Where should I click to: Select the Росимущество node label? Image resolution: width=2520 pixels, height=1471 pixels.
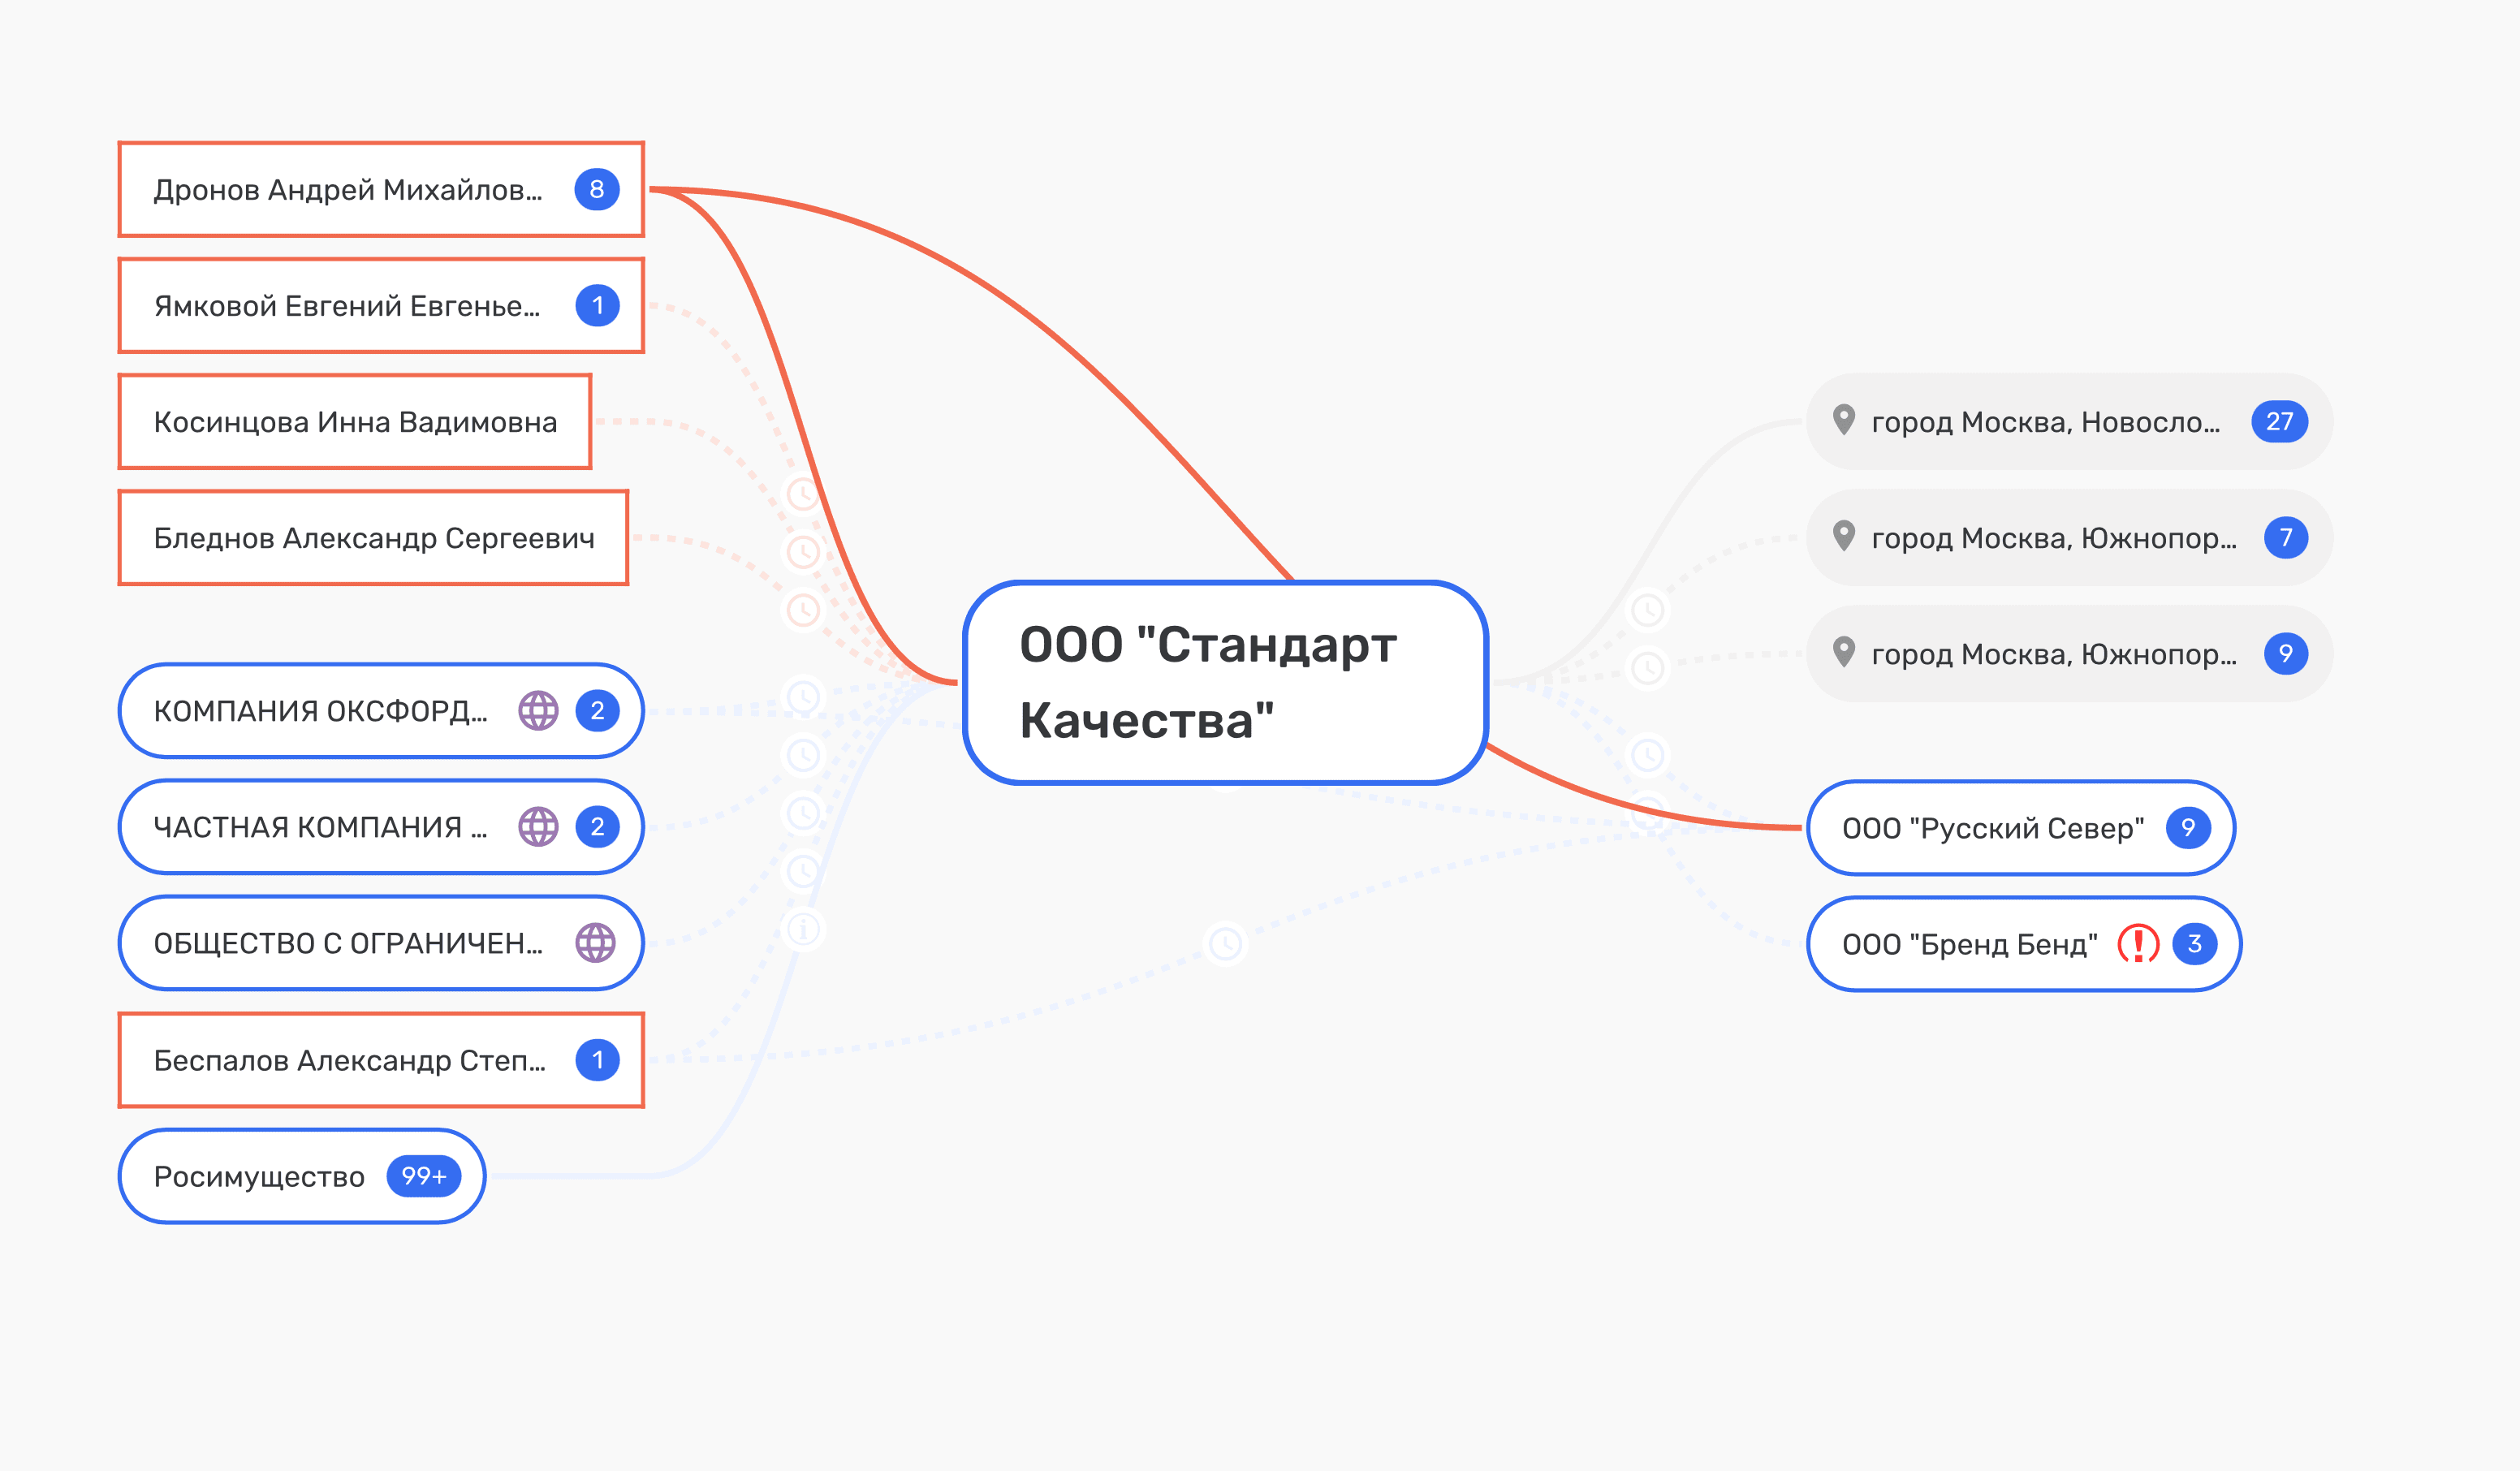259,1177
